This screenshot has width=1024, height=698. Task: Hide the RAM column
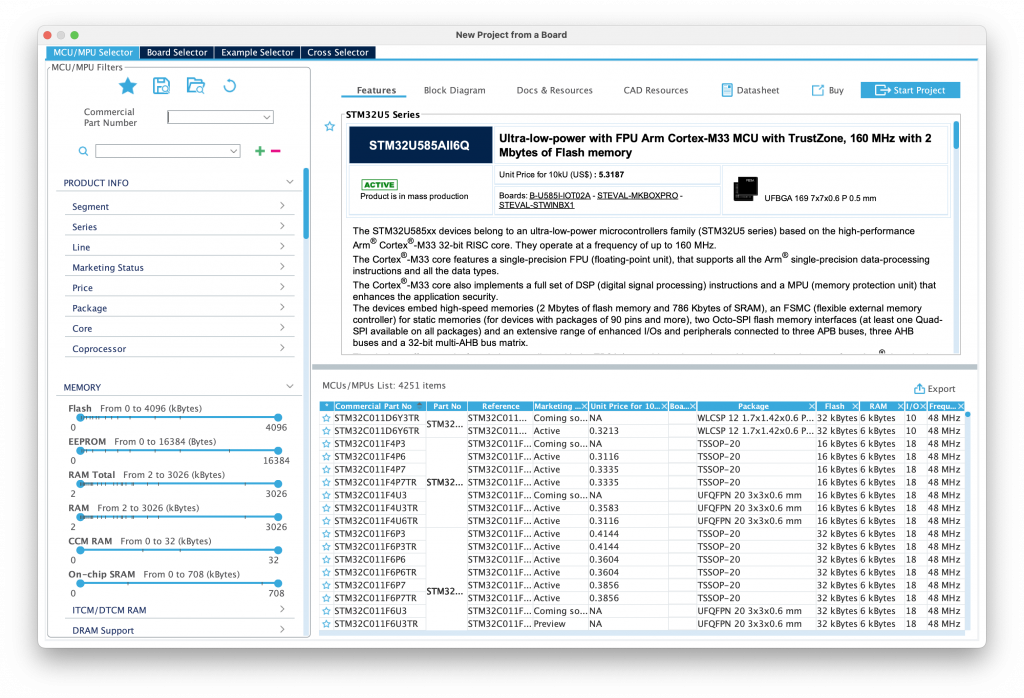[900, 406]
